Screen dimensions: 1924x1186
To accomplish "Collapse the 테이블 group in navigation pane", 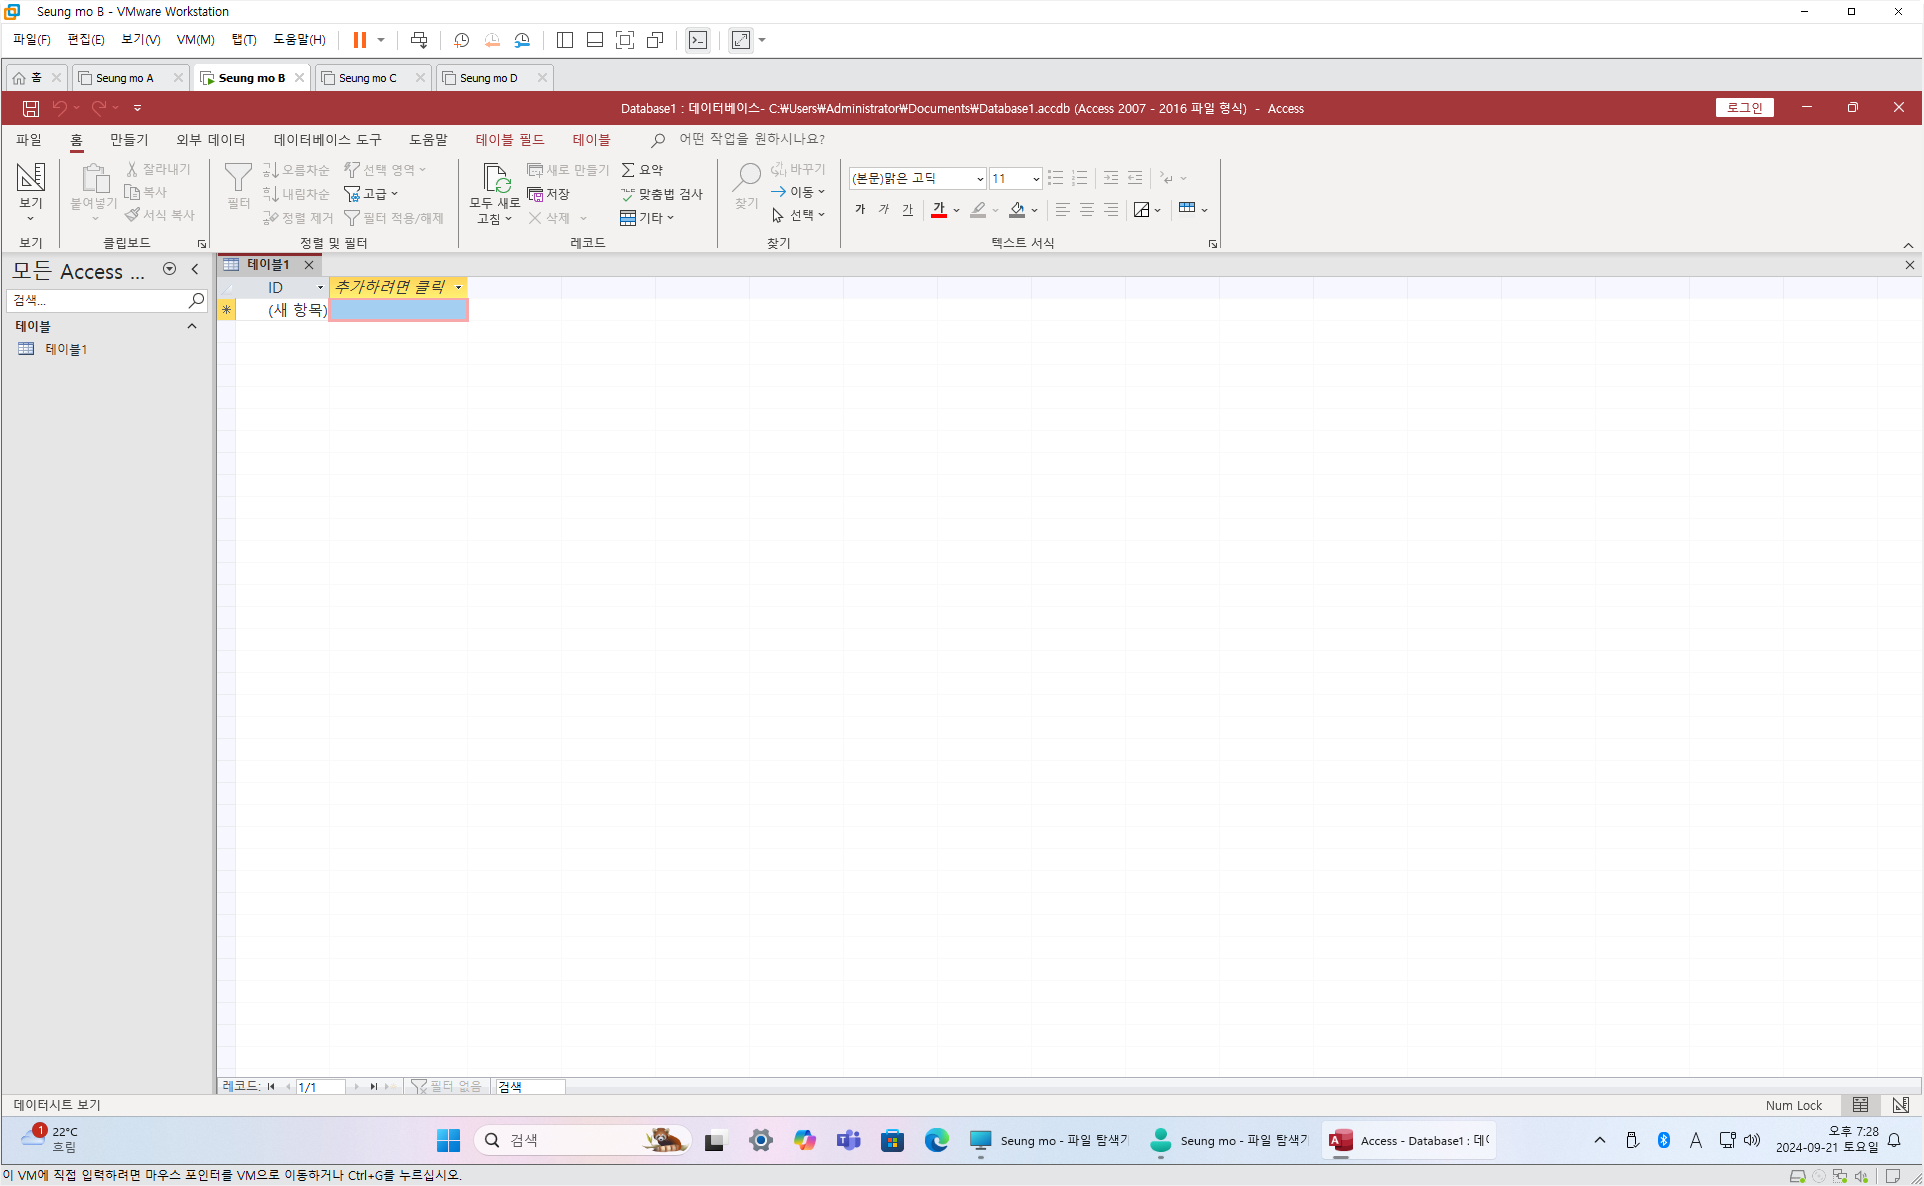I will (x=192, y=326).
